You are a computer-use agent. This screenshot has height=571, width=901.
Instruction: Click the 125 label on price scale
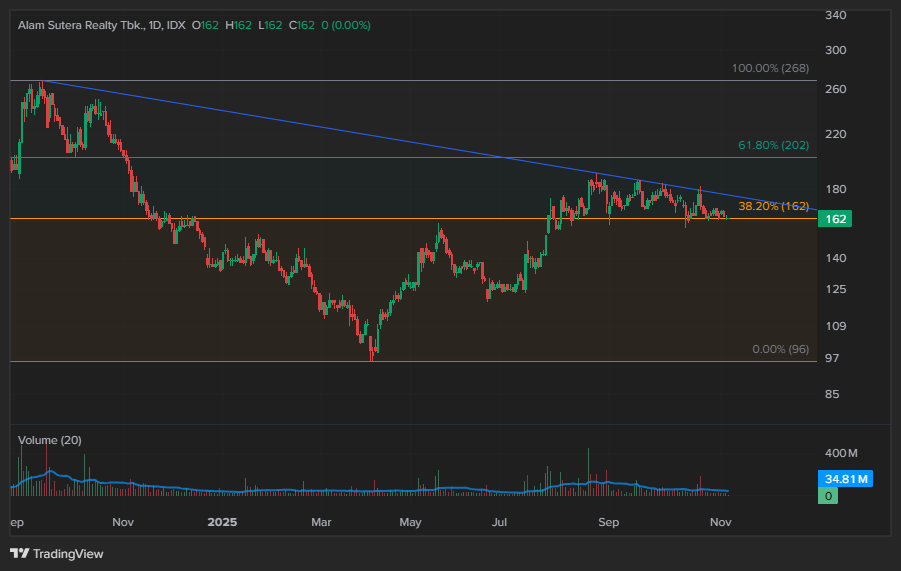(837, 289)
